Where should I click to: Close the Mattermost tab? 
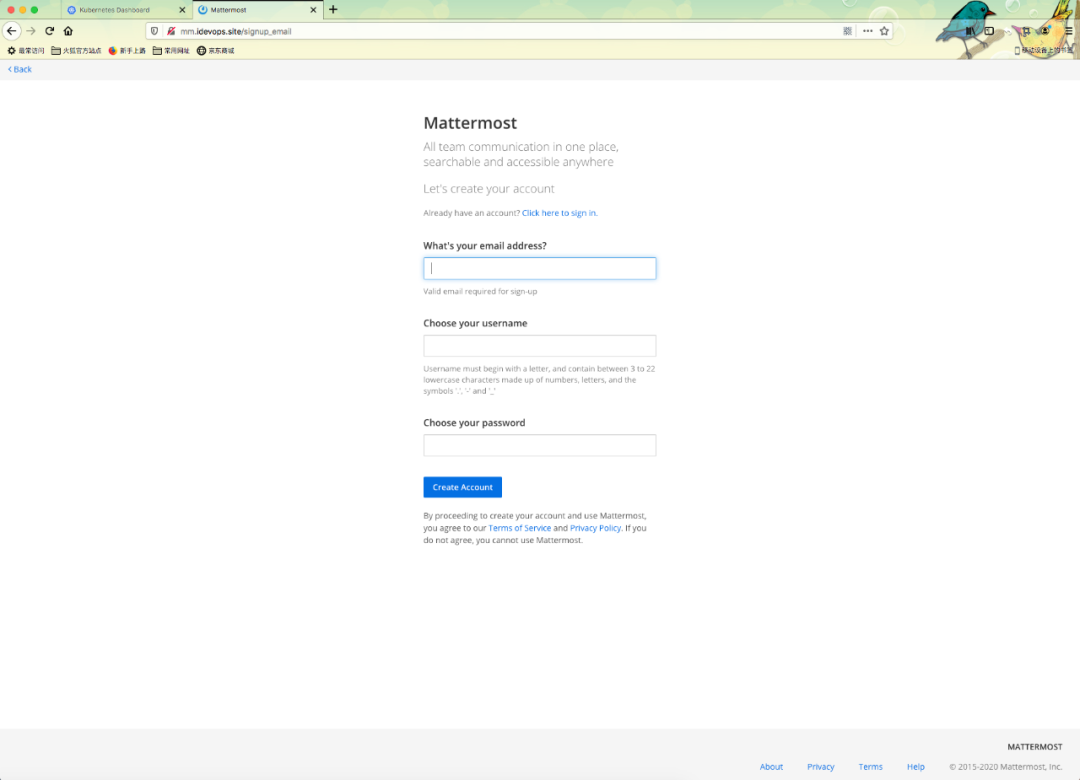click(313, 10)
